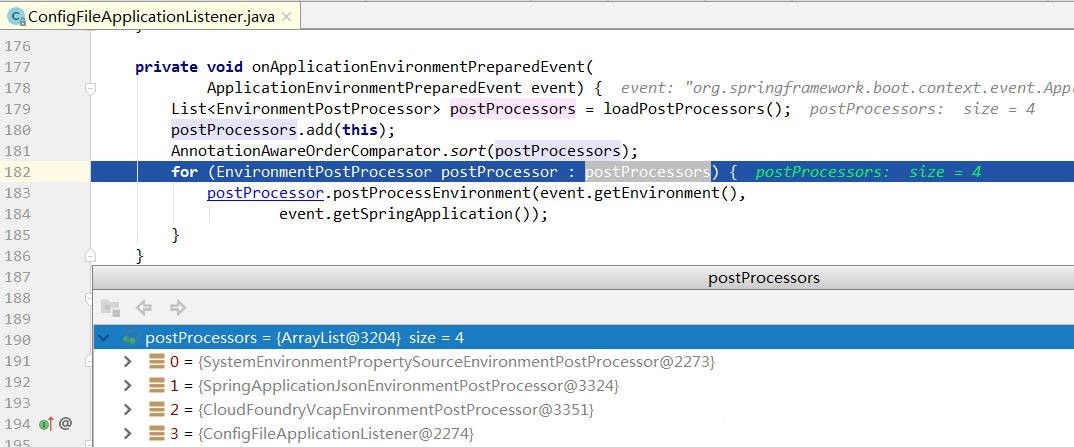
Task: Click the watch glasses icon beside postProcessors
Action: coord(129,338)
